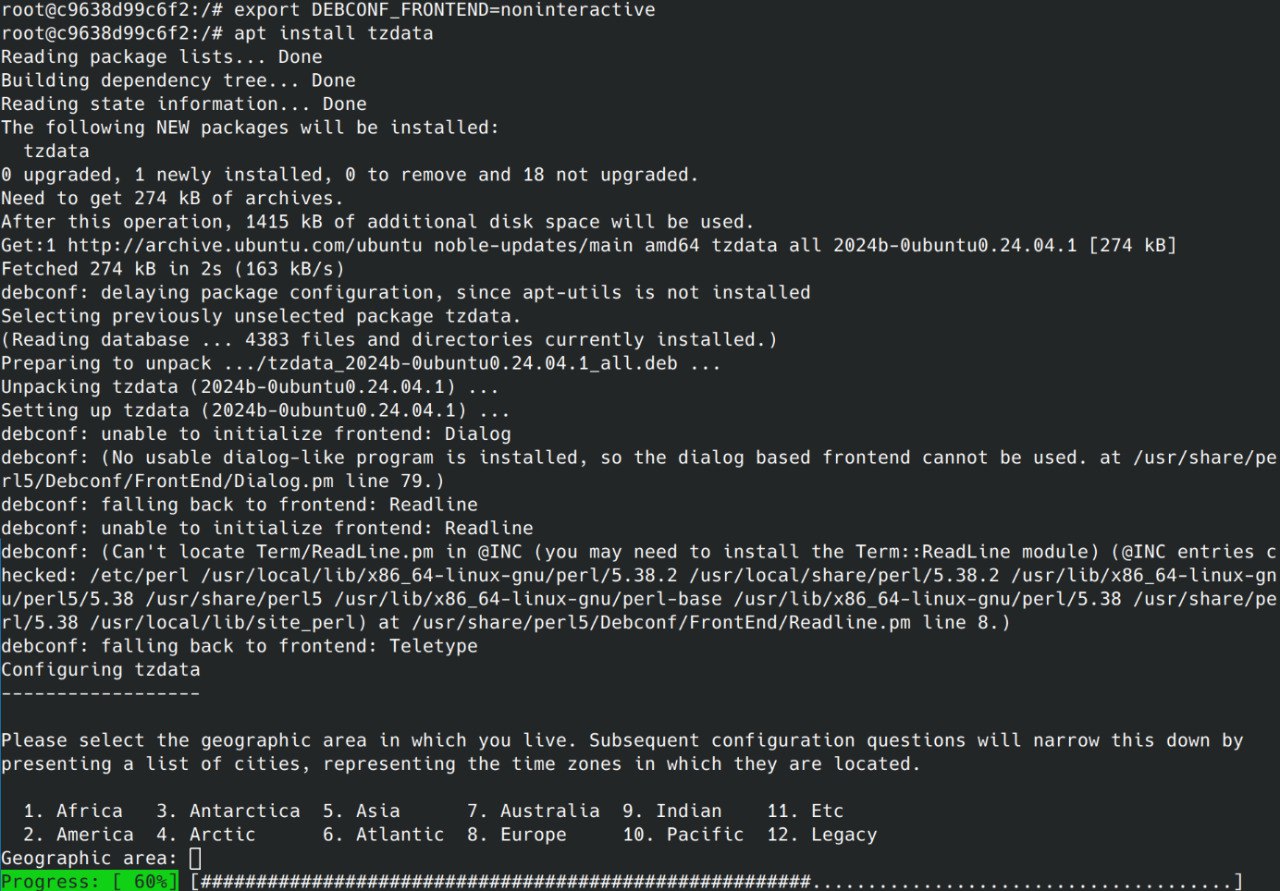
Task: Select '10. Pacific' from the list
Action: click(x=684, y=834)
